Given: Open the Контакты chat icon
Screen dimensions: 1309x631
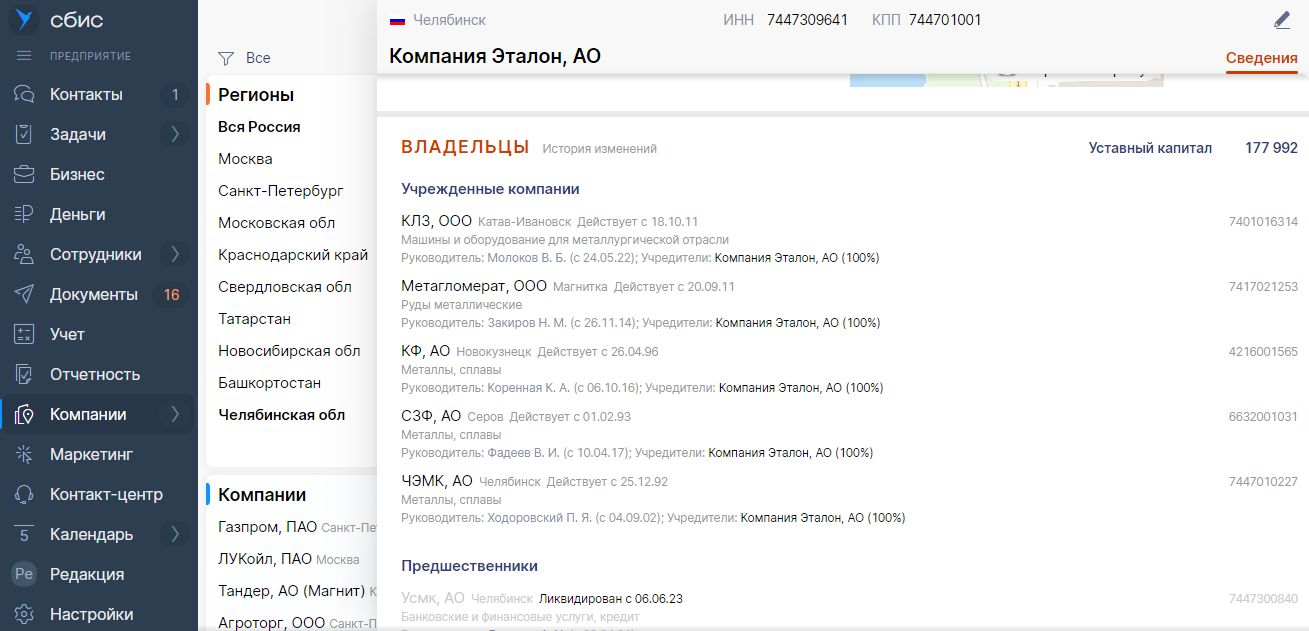Looking at the screenshot, I should [x=24, y=94].
